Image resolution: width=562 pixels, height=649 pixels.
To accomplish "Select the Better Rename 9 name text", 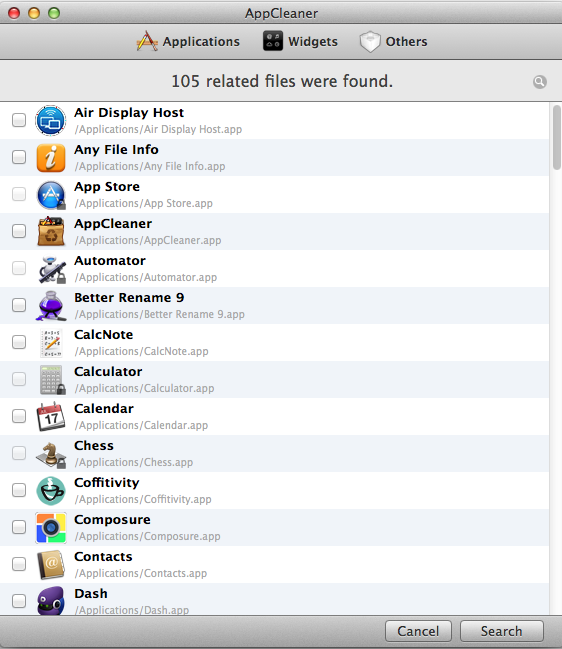I will [x=129, y=298].
